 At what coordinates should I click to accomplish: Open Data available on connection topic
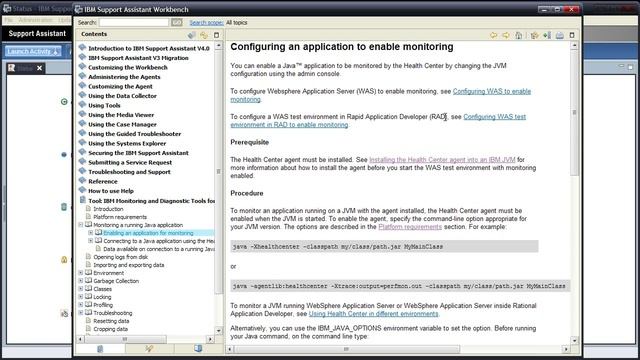(x=159, y=249)
